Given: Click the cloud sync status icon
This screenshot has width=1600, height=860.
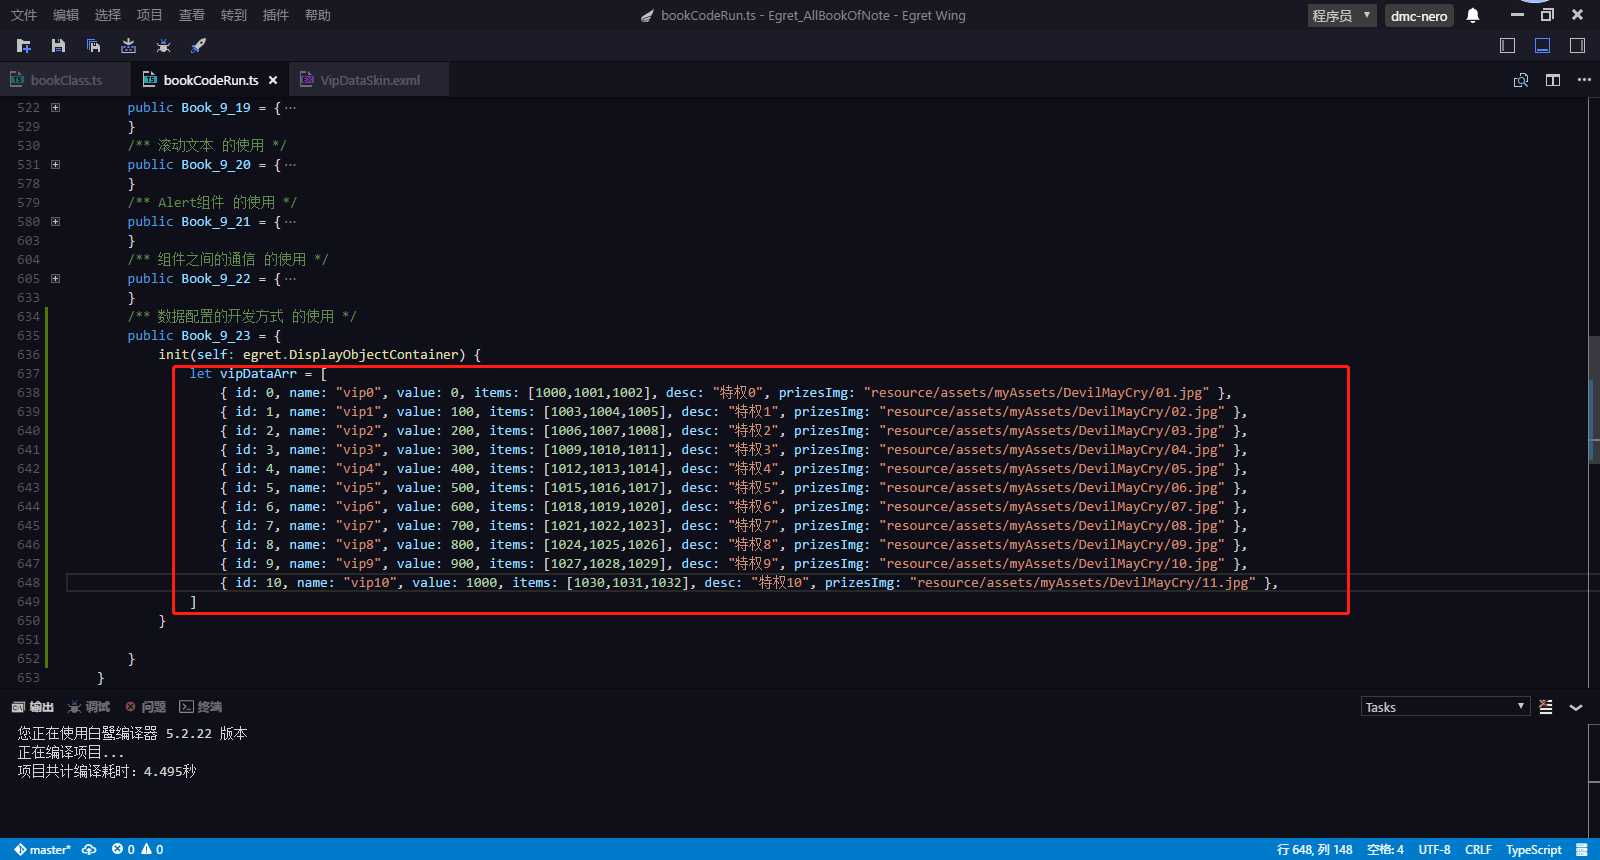Looking at the screenshot, I should (x=89, y=849).
